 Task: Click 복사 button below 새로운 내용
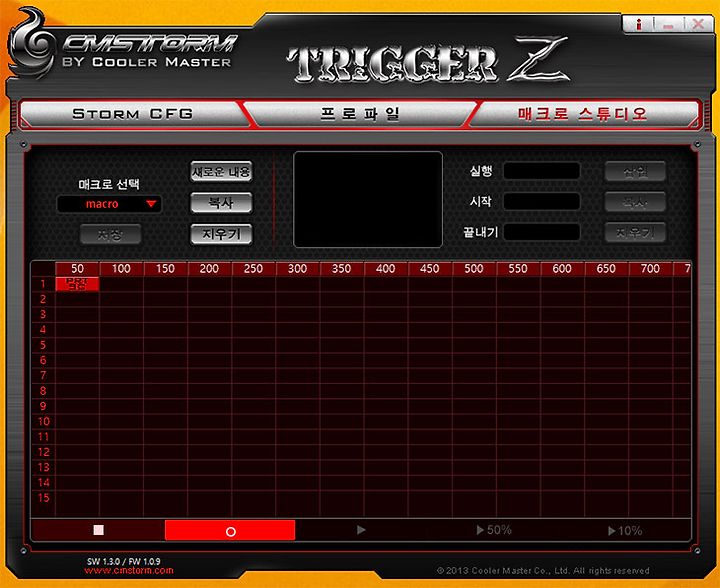click(221, 203)
